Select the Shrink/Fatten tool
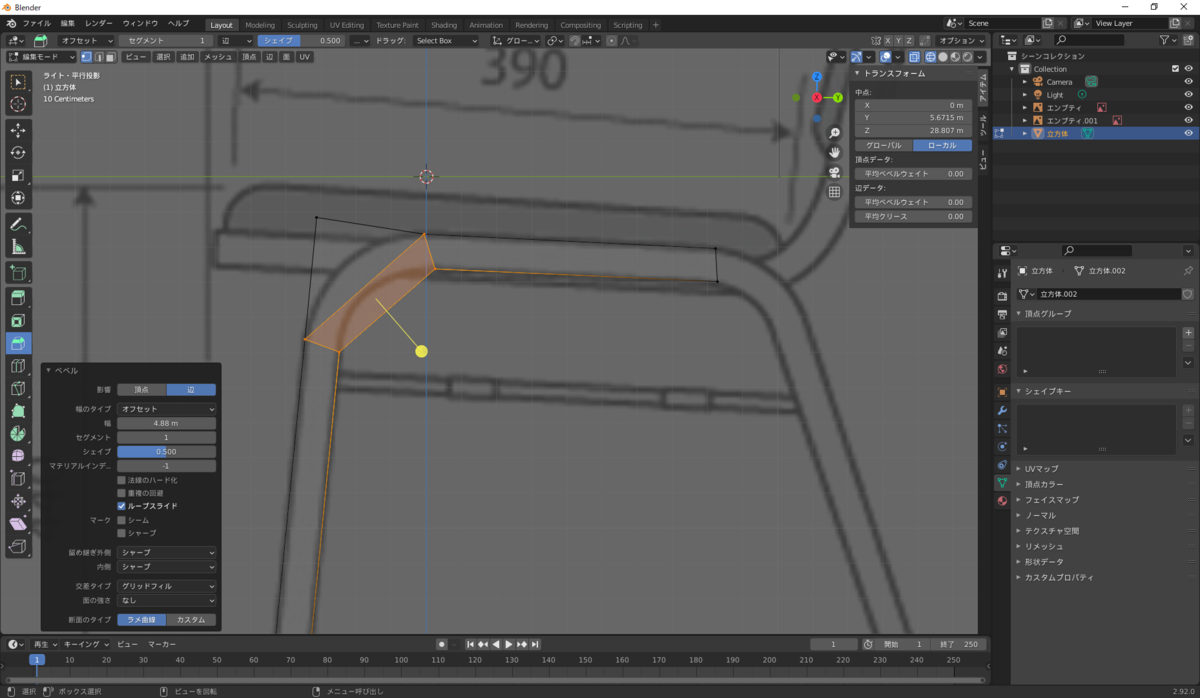This screenshot has width=1200, height=698. tap(18, 501)
